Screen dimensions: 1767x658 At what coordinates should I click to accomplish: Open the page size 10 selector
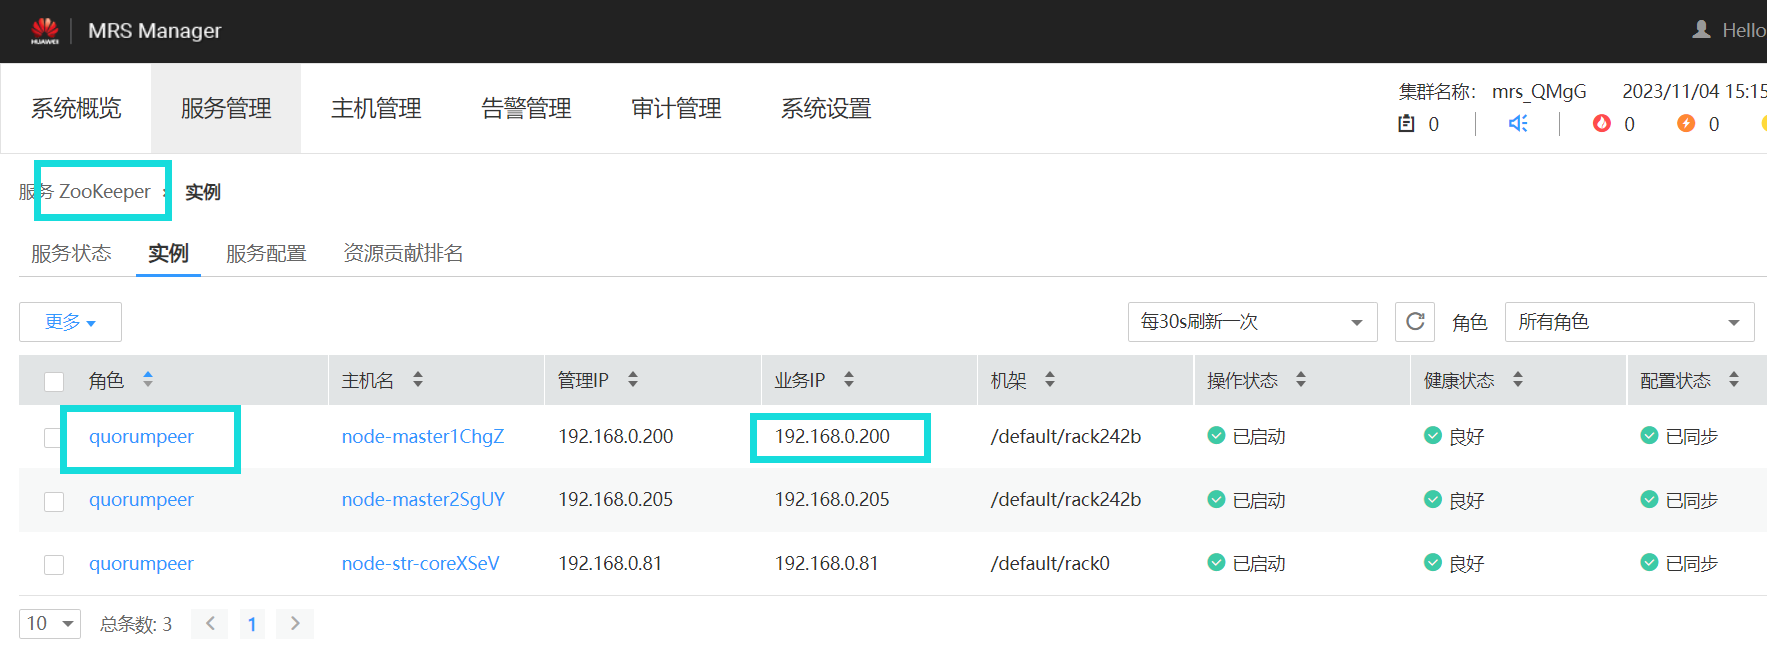pos(50,624)
